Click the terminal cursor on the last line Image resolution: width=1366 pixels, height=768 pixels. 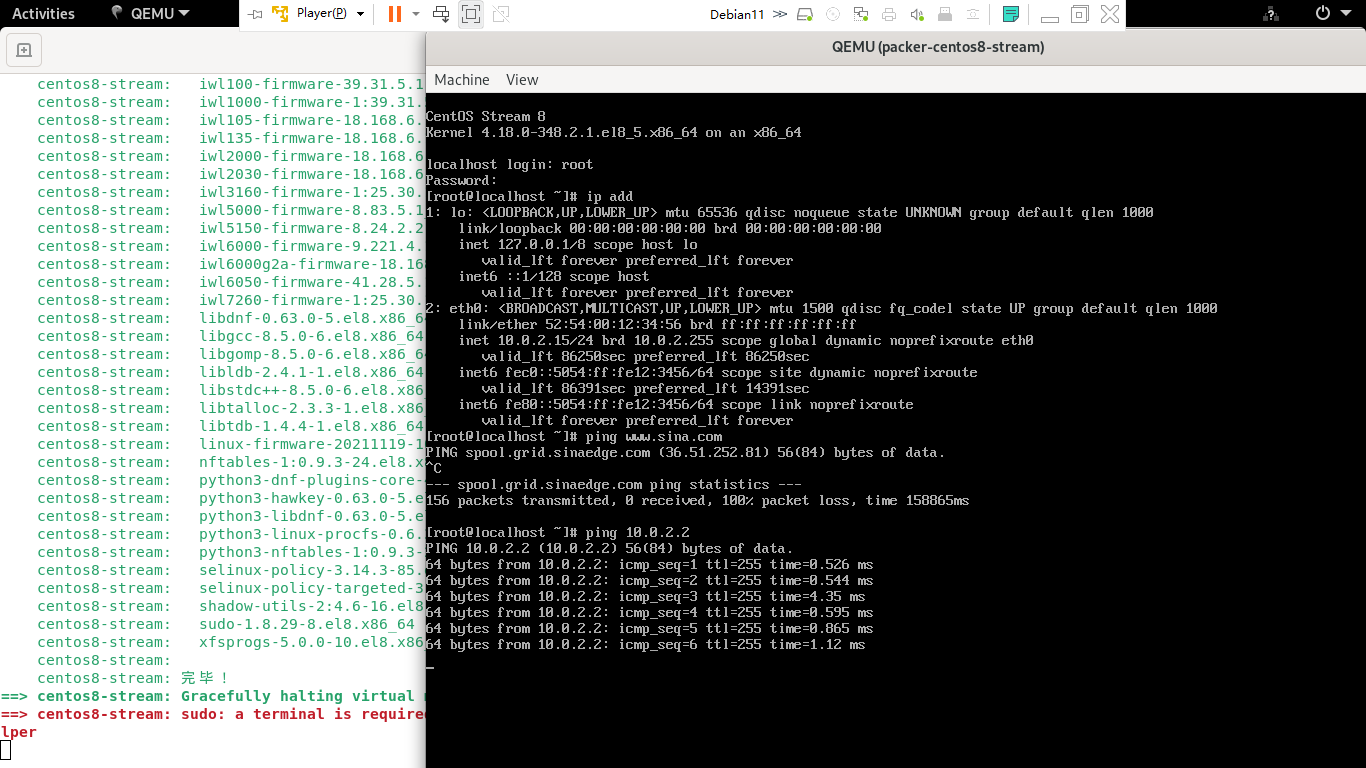pyautogui.click(x=5, y=749)
